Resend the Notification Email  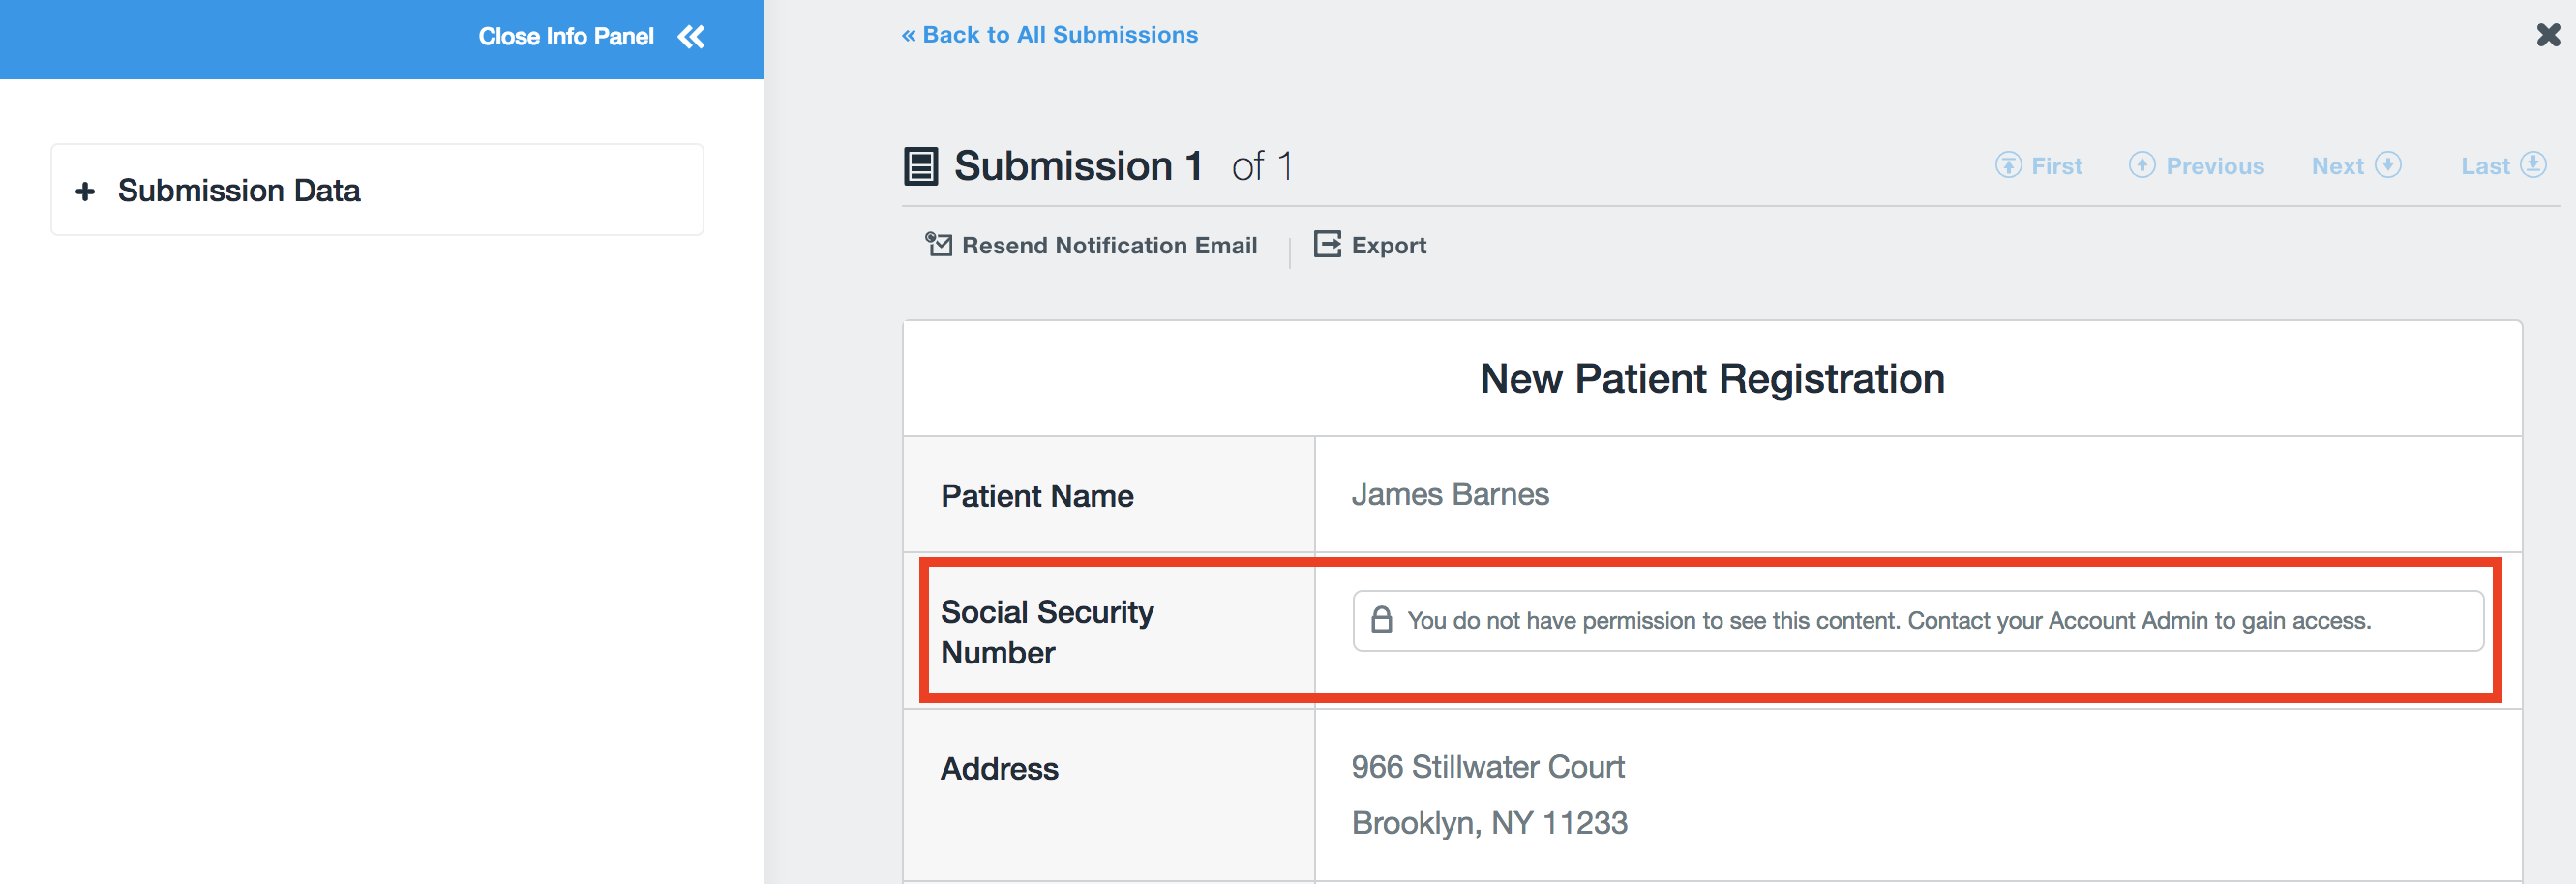pyautogui.click(x=1109, y=245)
